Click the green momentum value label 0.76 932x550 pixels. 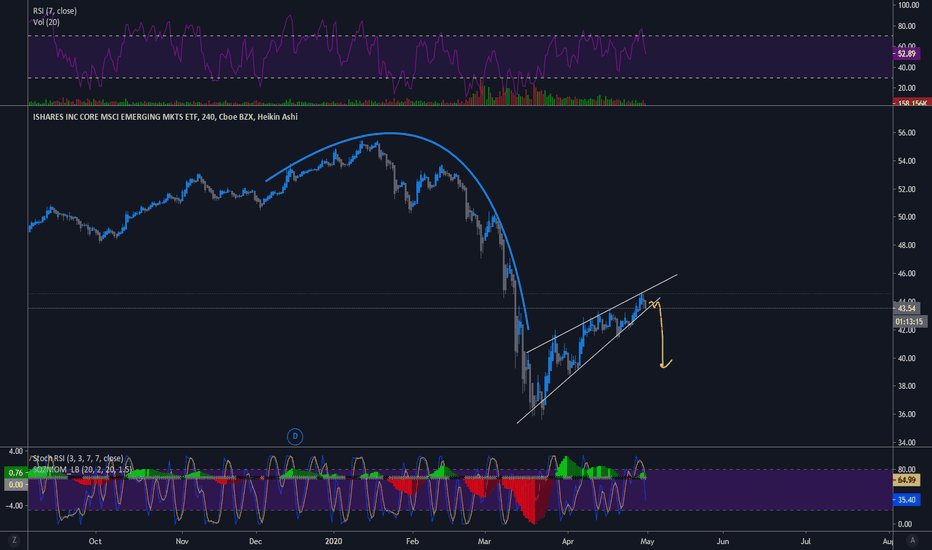pyautogui.click(x=15, y=473)
